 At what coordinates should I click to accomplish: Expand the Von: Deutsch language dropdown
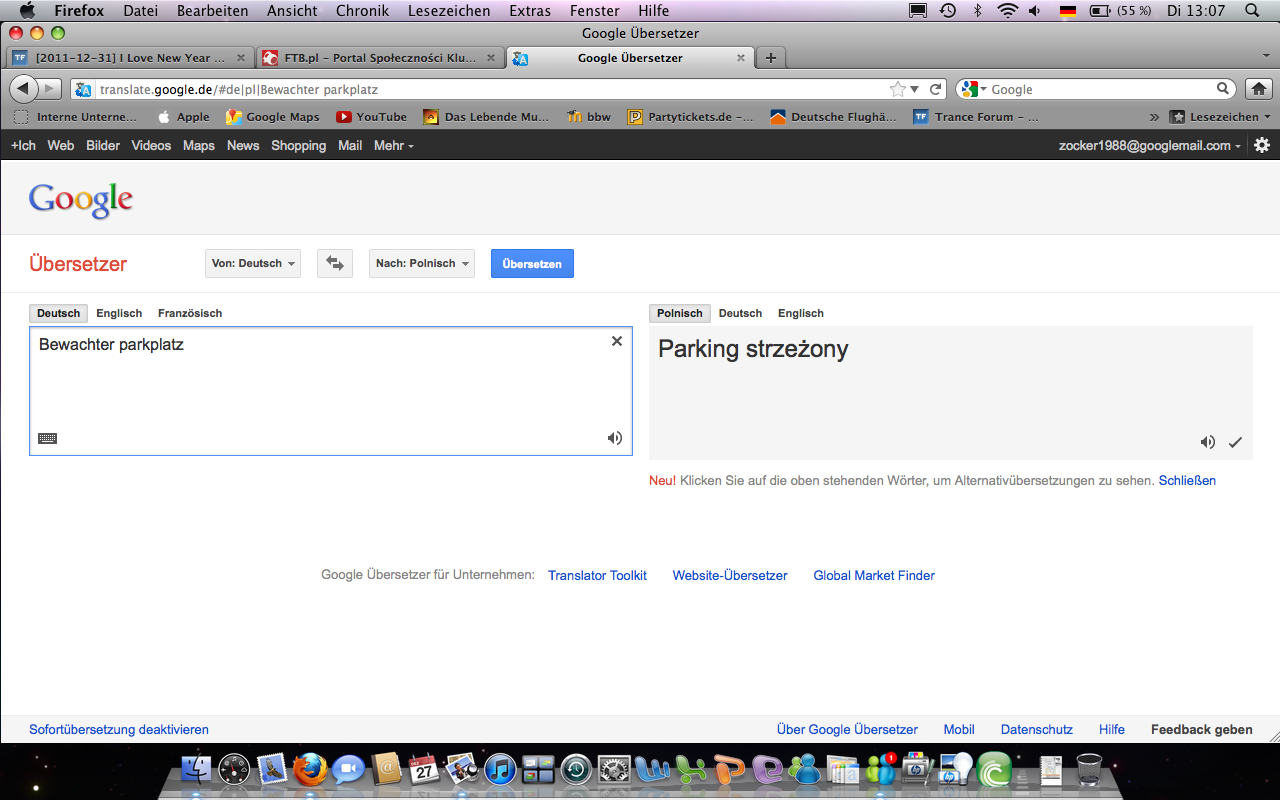[253, 264]
